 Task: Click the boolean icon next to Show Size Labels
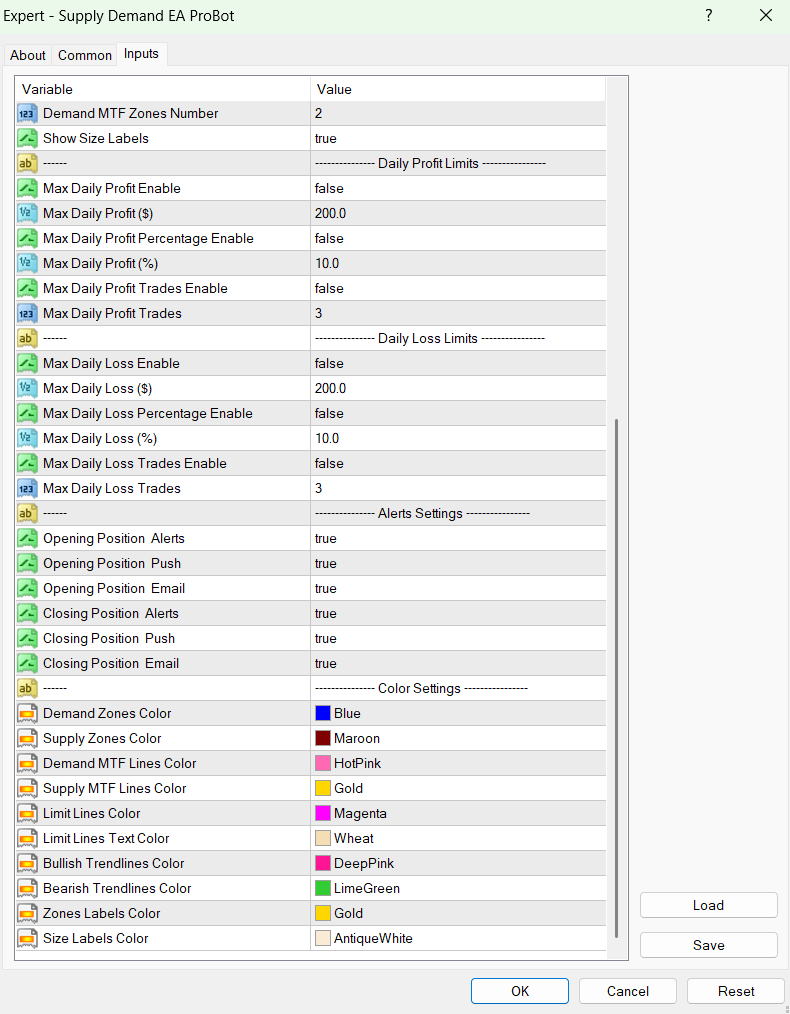[x=28, y=138]
